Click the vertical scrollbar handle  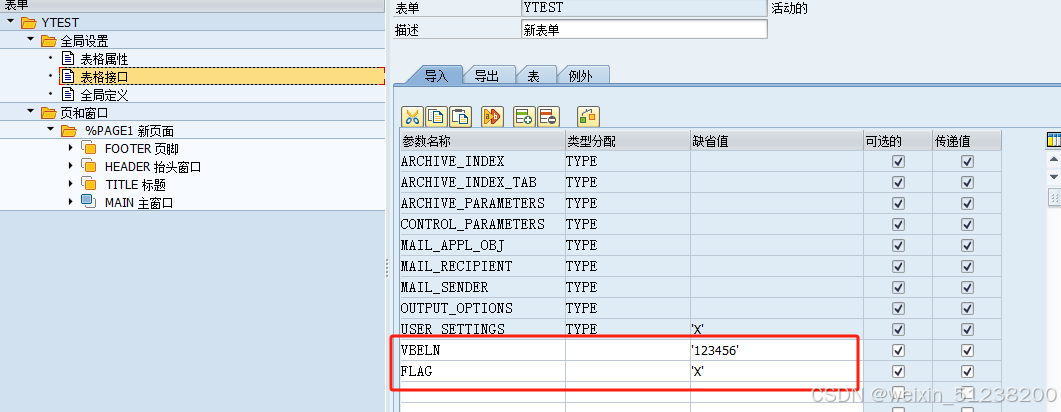(x=1054, y=197)
